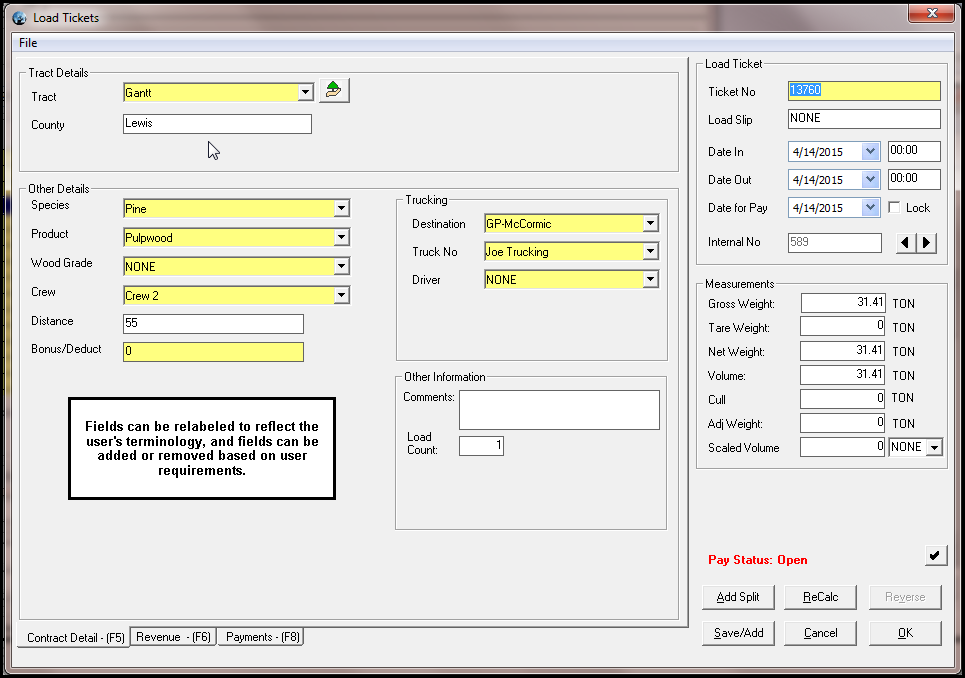Switch to Revenue (F6) tab
The width and height of the screenshot is (965, 678).
pyautogui.click(x=174, y=637)
